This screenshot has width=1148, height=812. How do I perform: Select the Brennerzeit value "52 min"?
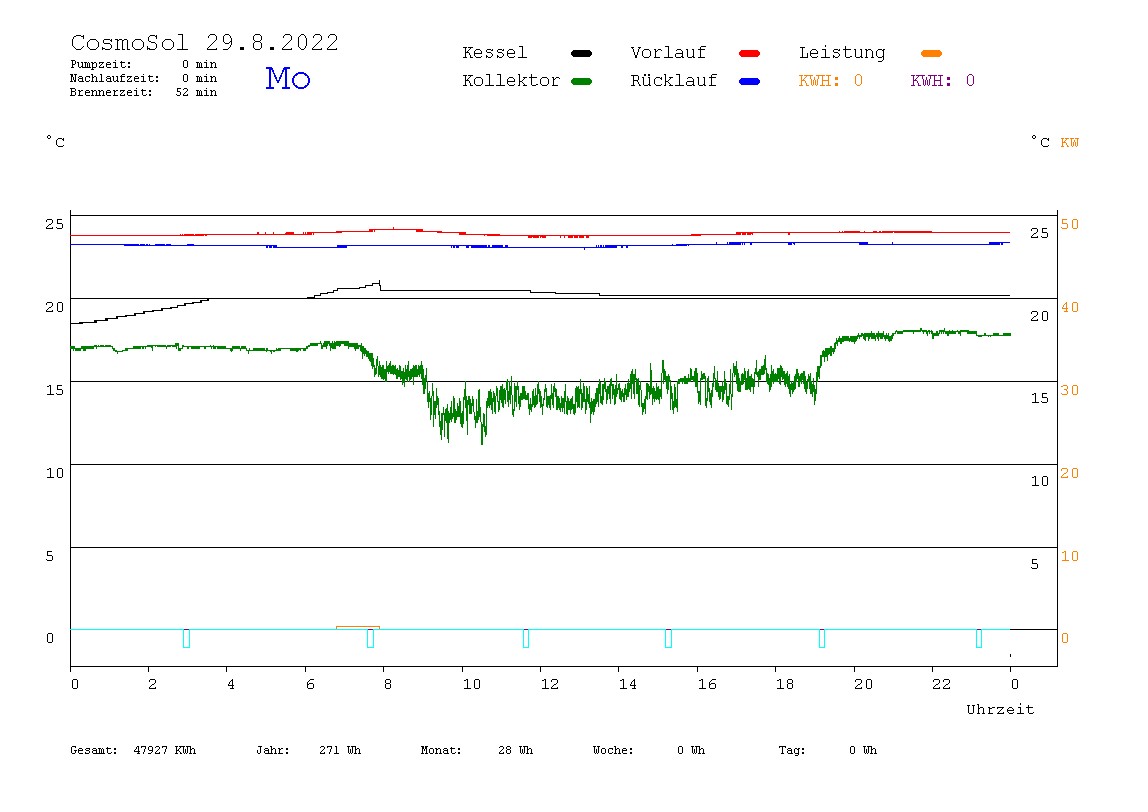[x=196, y=92]
